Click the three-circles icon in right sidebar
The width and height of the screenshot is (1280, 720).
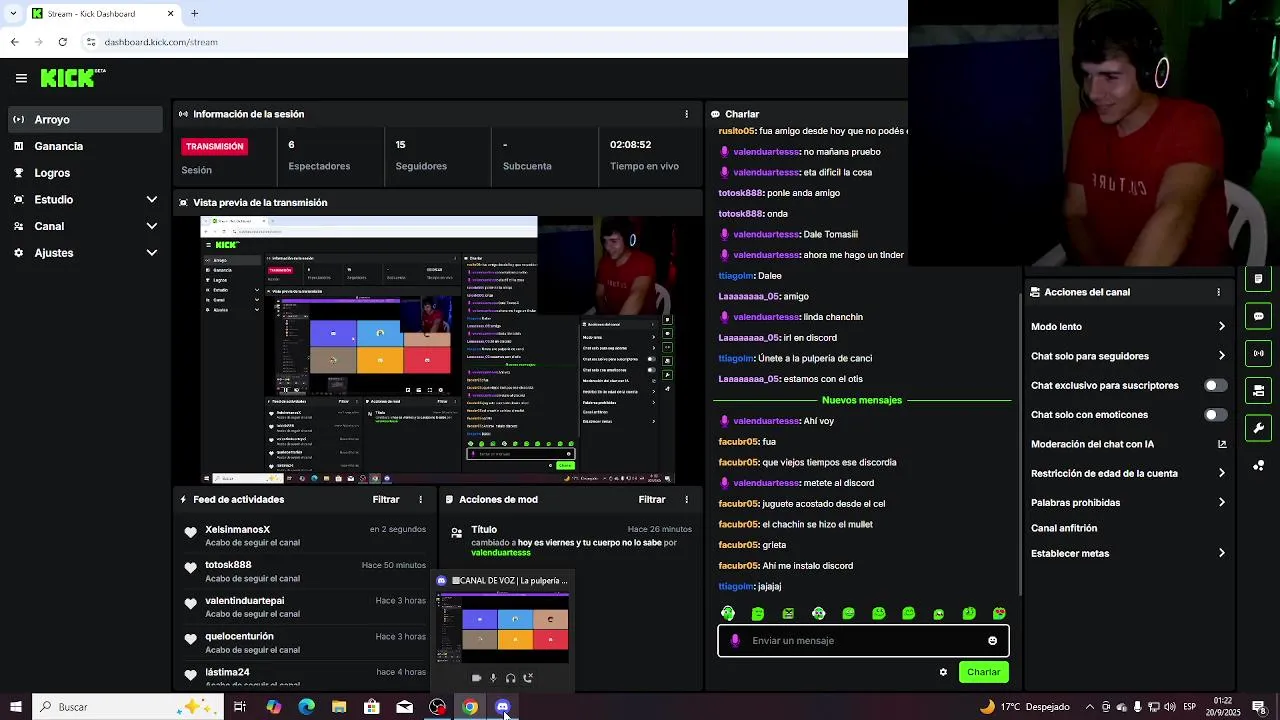[x=1258, y=465]
